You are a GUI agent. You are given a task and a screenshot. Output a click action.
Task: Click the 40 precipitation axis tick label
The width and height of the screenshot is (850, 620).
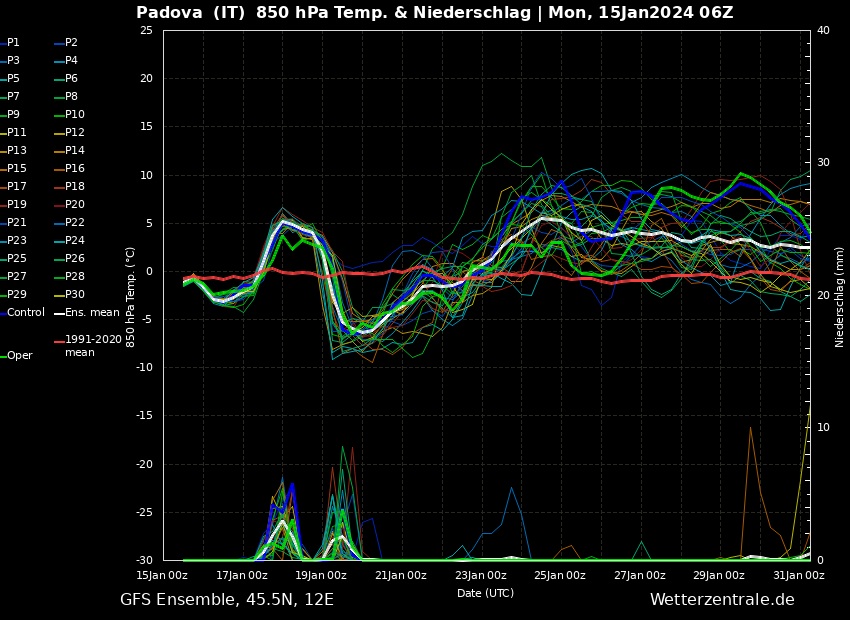click(823, 30)
